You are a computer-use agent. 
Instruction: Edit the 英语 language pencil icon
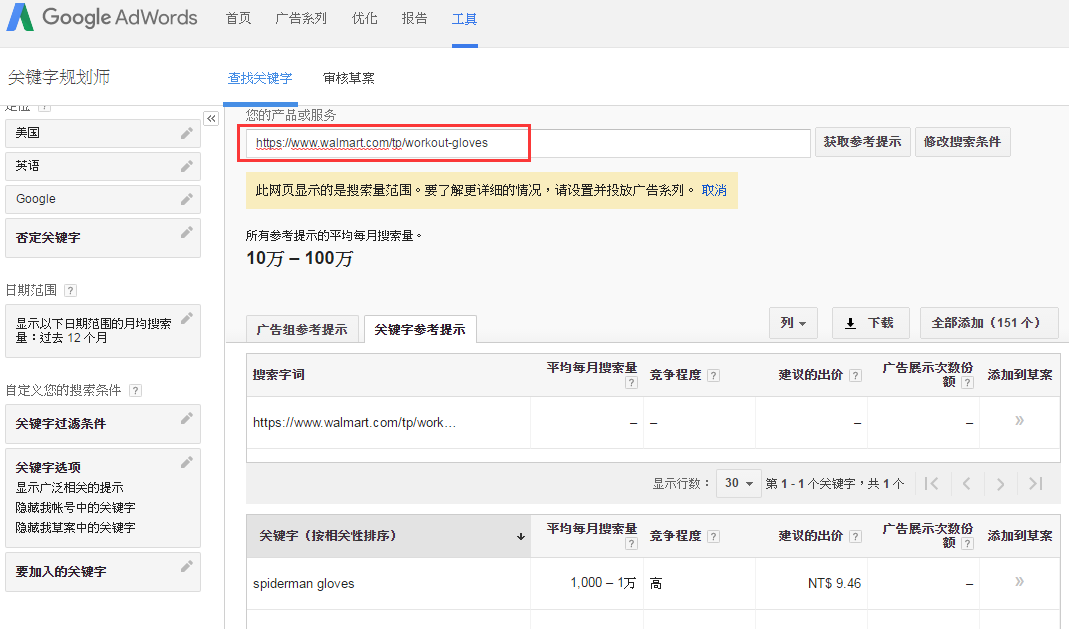tap(186, 166)
